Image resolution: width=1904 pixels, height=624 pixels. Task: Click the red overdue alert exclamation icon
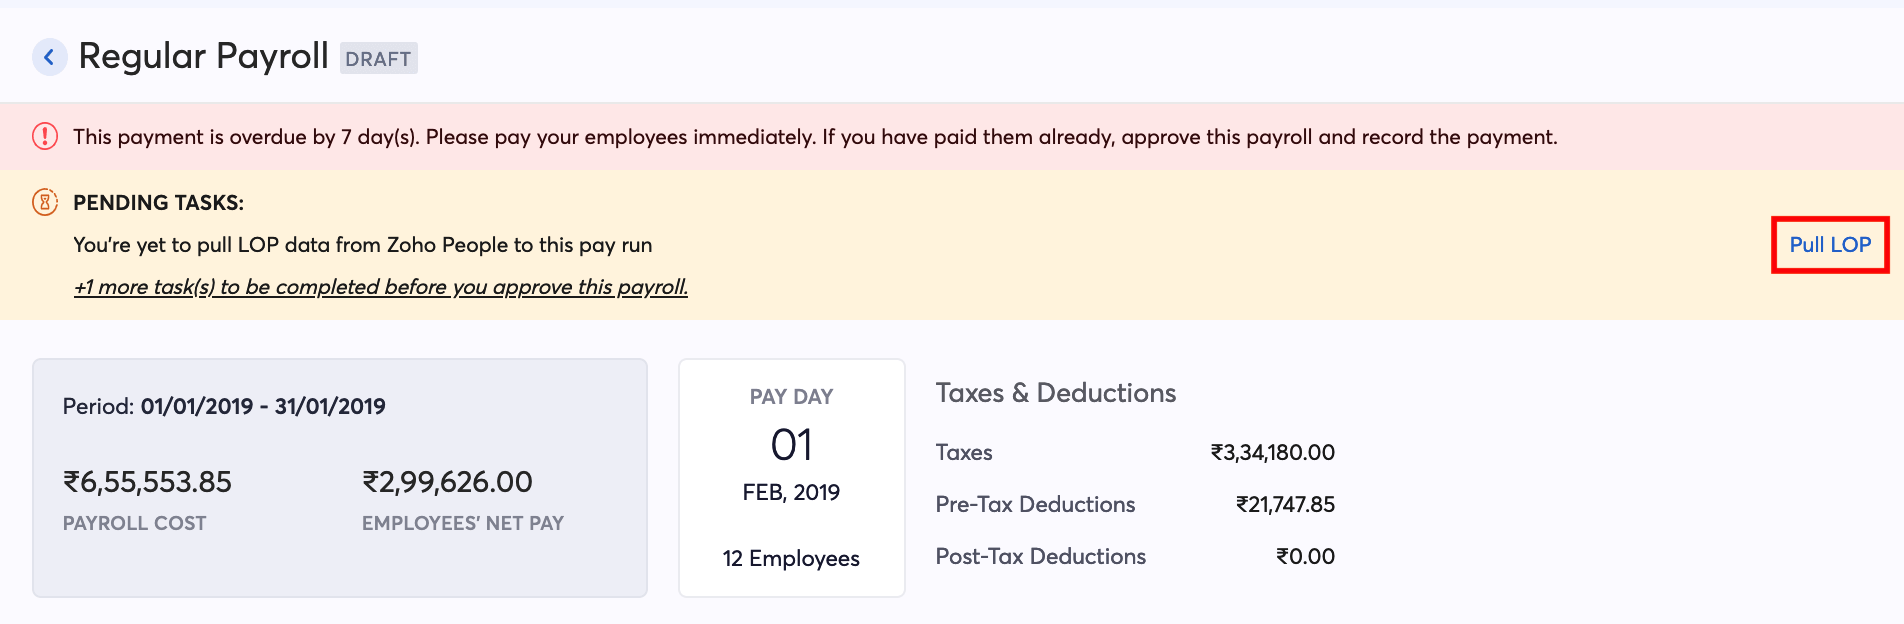[45, 136]
